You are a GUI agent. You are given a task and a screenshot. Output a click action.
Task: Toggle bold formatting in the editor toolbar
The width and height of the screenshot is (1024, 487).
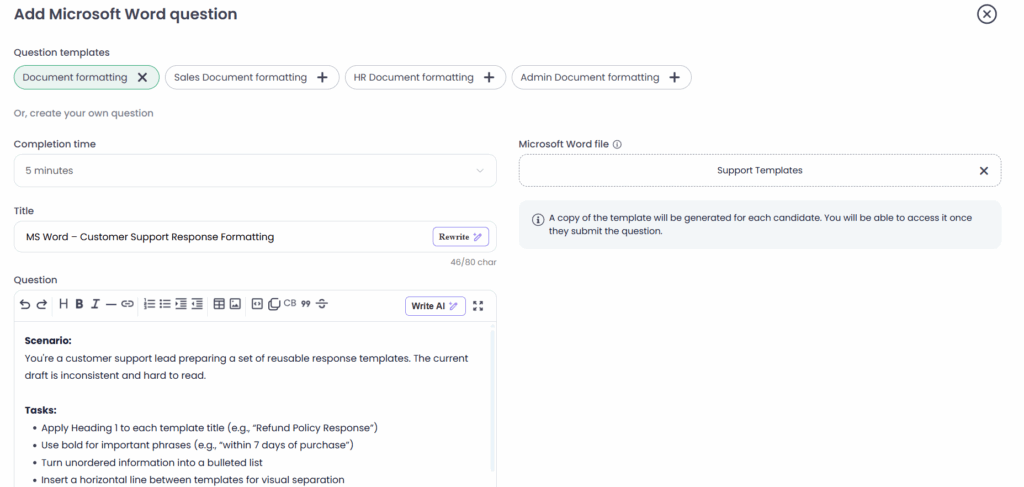[79, 304]
